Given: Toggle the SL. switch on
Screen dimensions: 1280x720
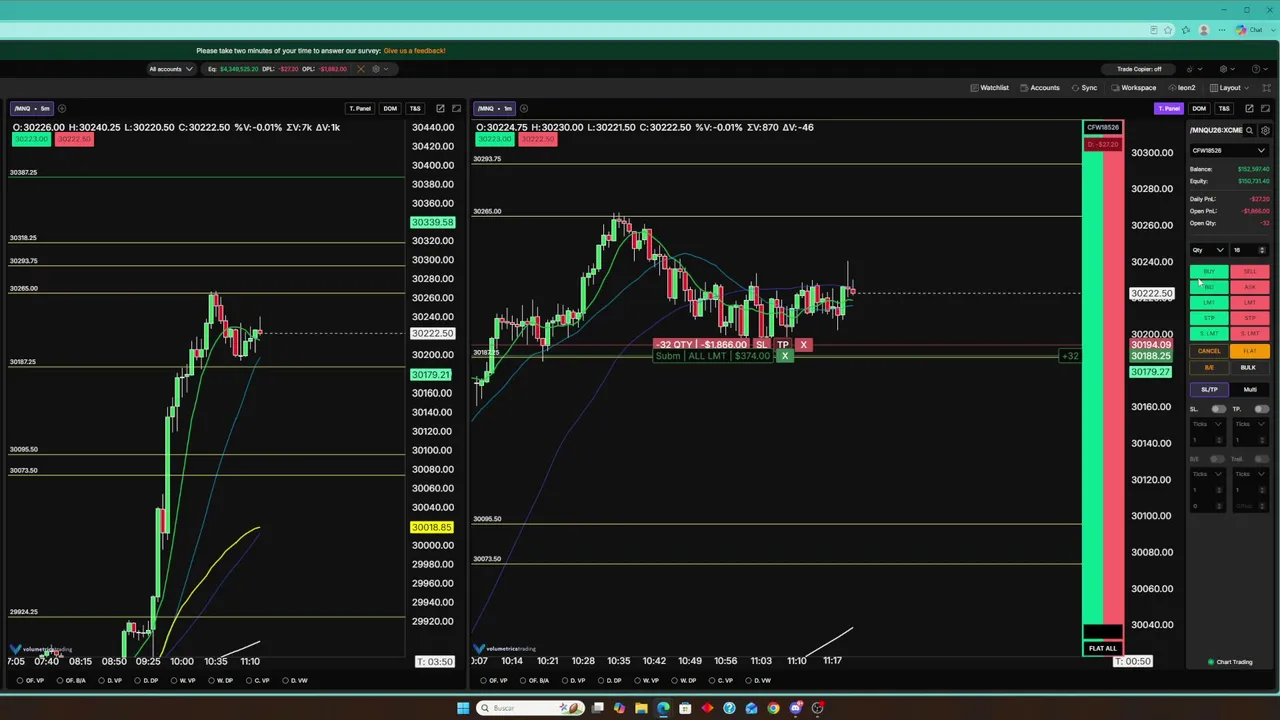Looking at the screenshot, I should tap(1218, 409).
